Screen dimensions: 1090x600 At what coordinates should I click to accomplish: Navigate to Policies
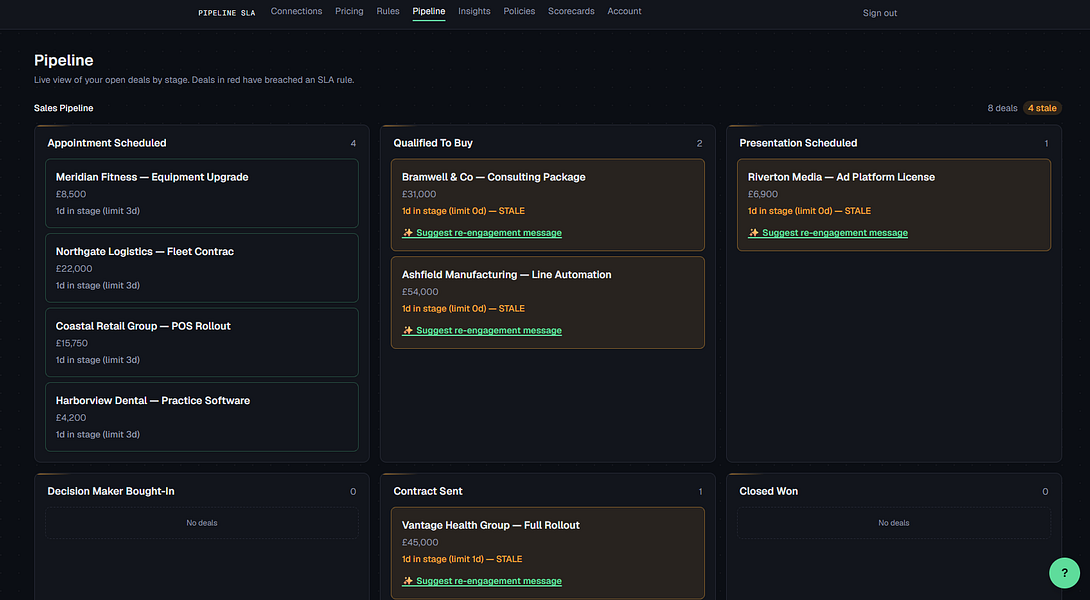click(x=519, y=11)
